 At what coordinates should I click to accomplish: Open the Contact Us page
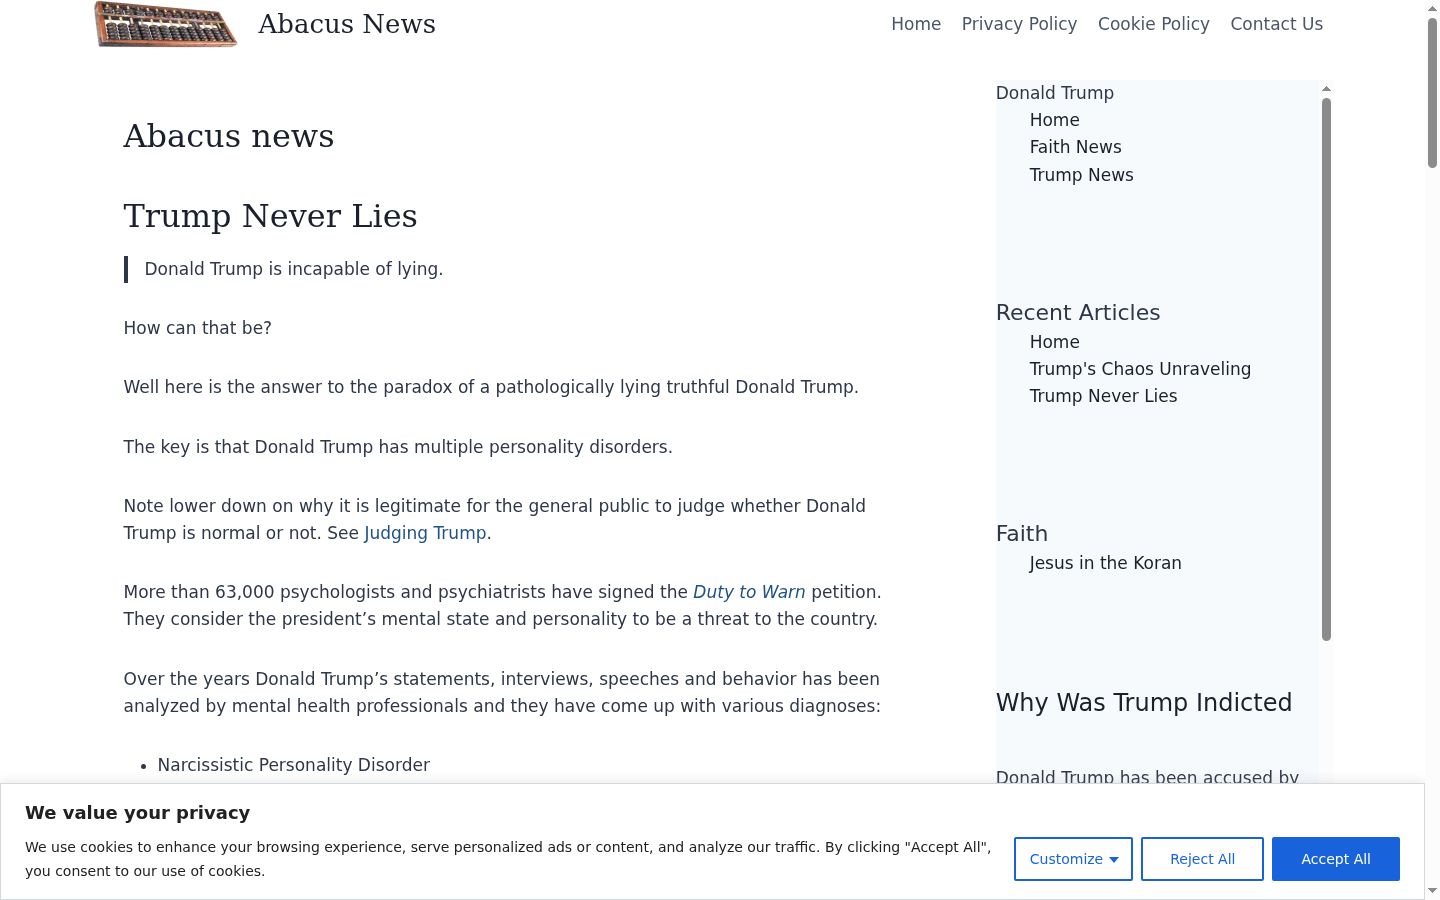click(1276, 24)
